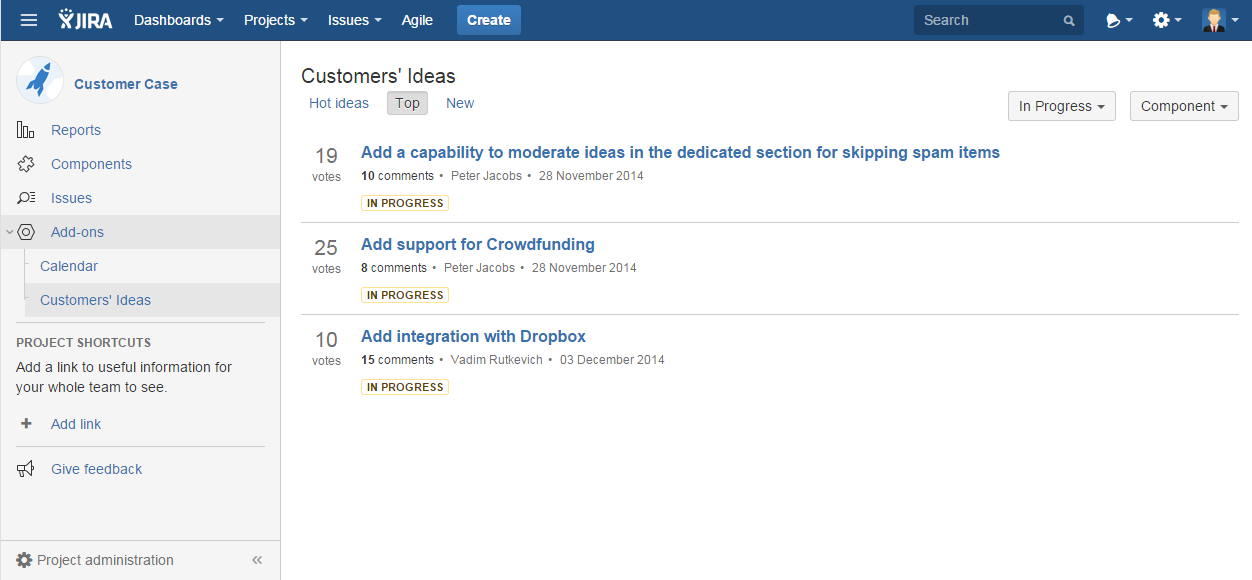The image size is (1252, 580).
Task: Click the Give feedback megaphone icon
Action: coord(26,469)
